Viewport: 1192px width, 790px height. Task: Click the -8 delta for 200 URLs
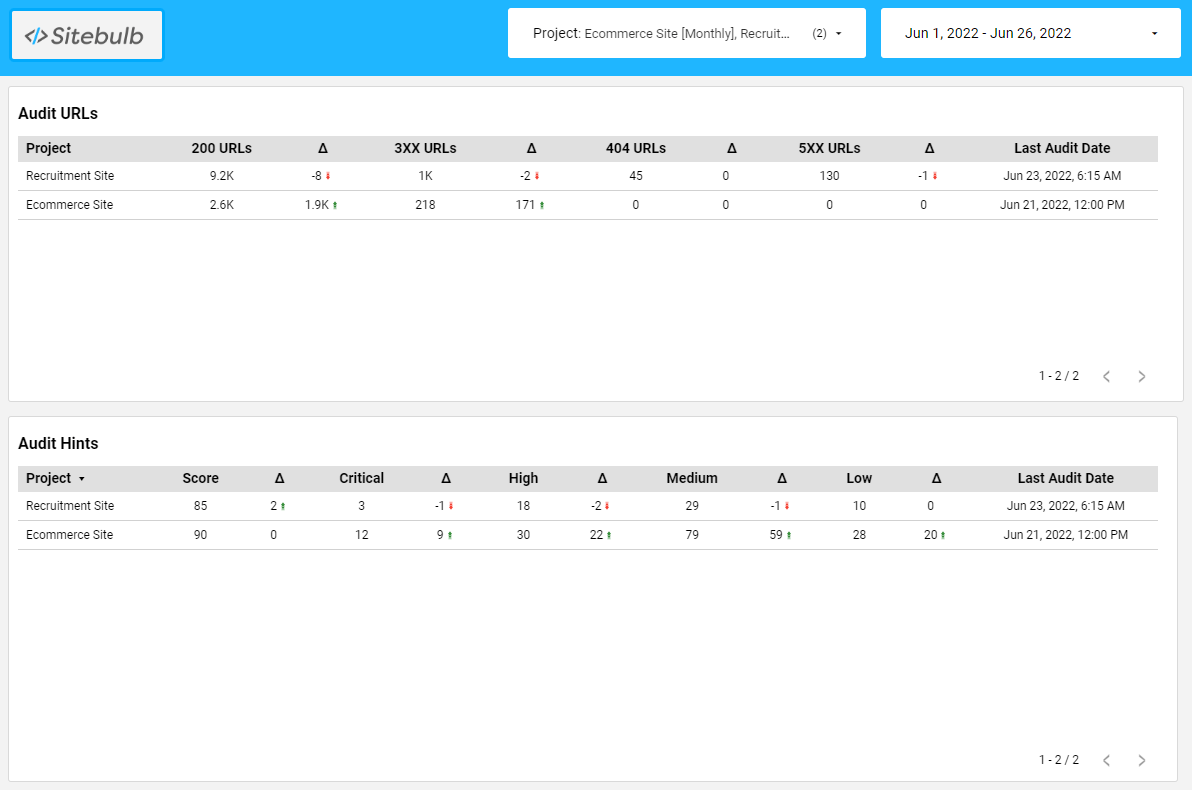coord(316,176)
